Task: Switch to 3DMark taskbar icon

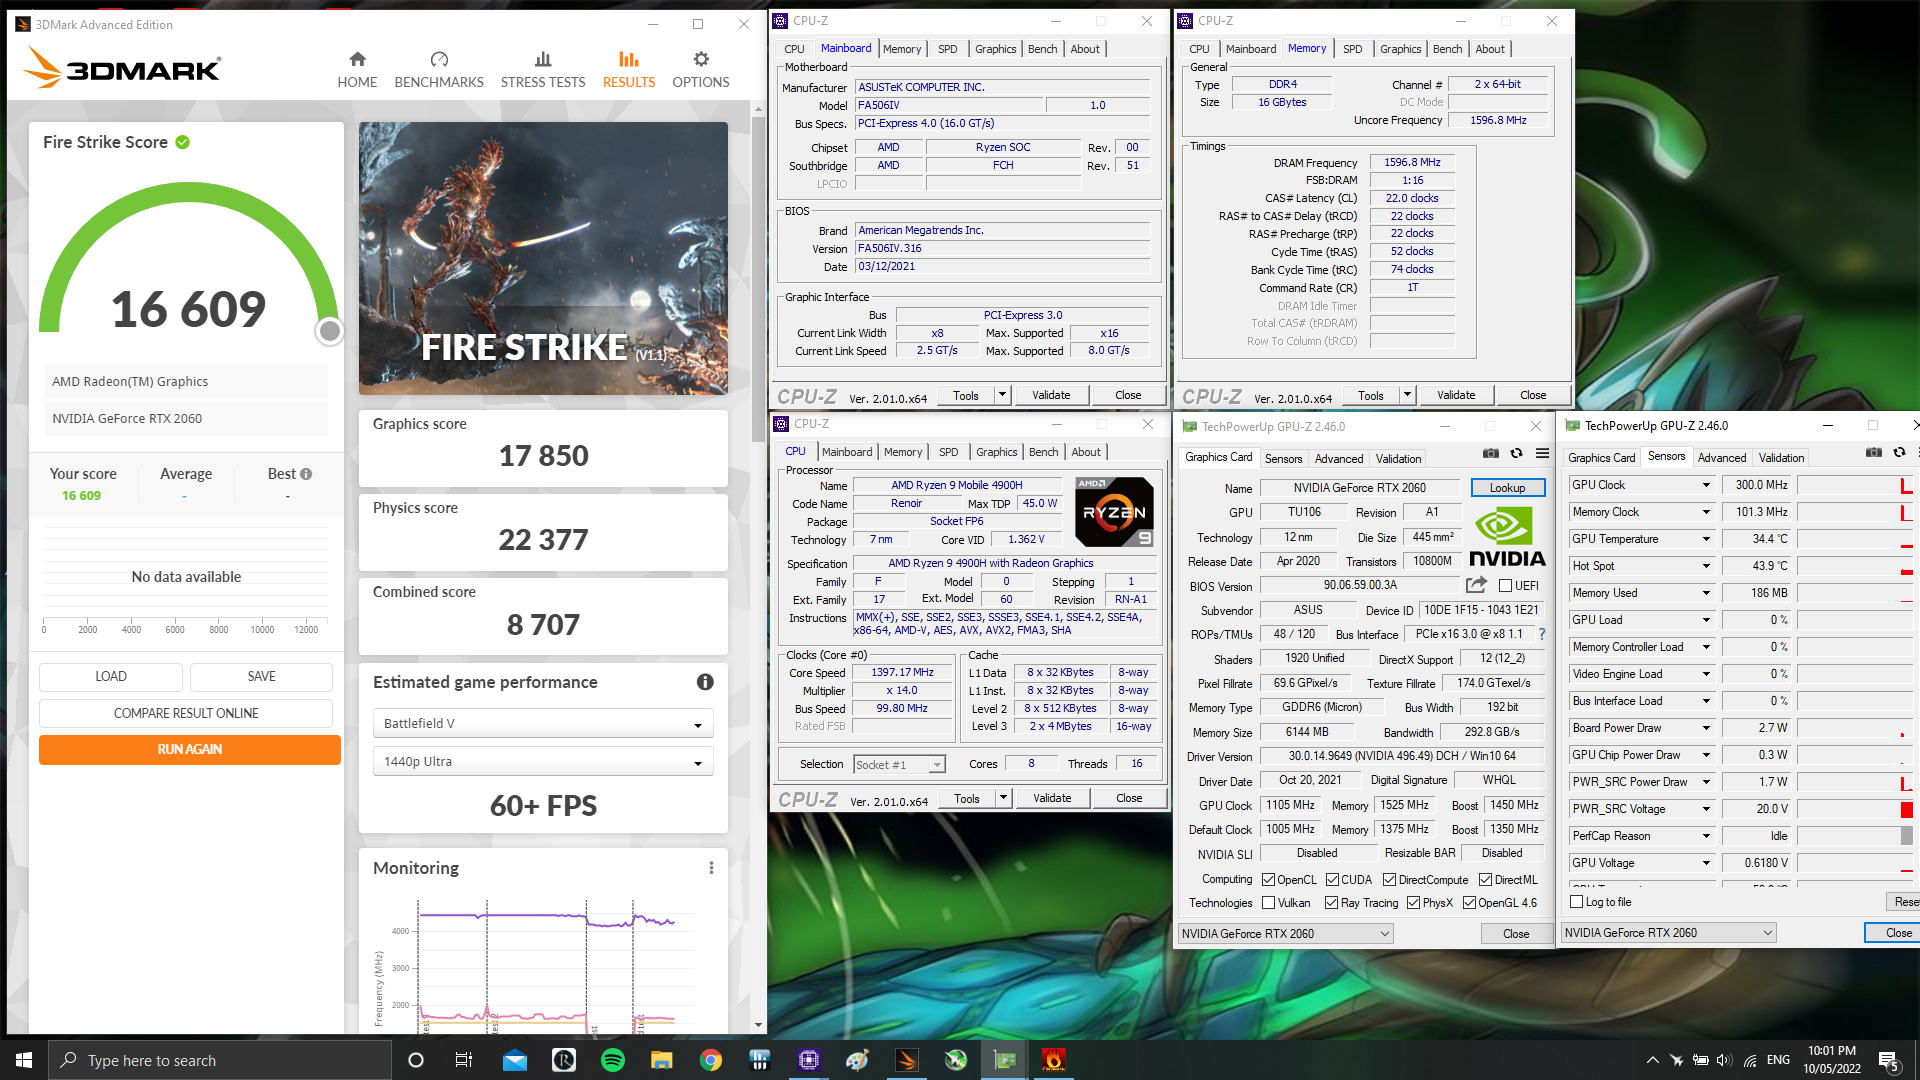Action: coord(907,1060)
